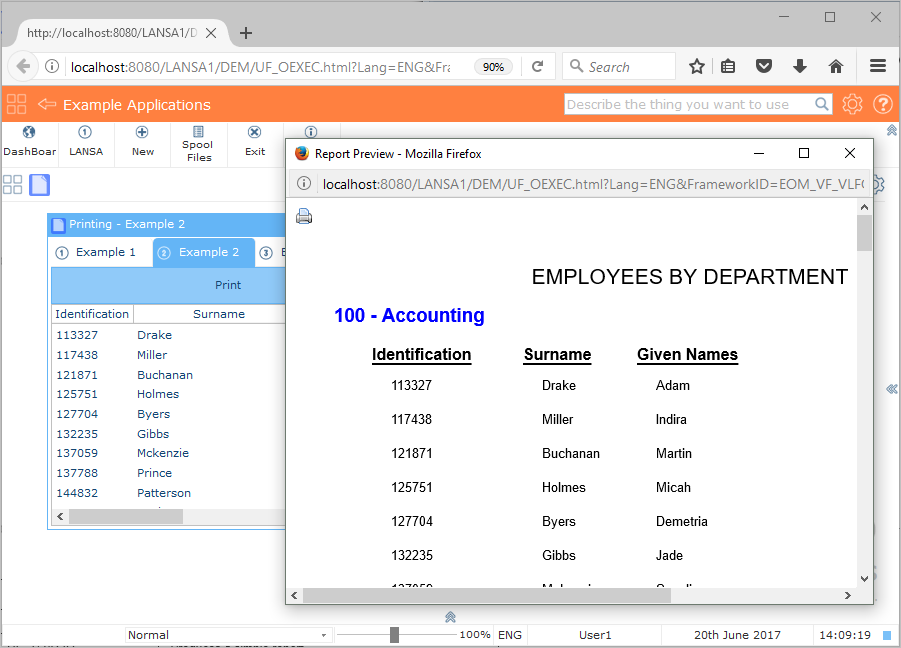The width and height of the screenshot is (901, 648).
Task: Adjust the zoom slider in status bar
Action: tap(395, 635)
